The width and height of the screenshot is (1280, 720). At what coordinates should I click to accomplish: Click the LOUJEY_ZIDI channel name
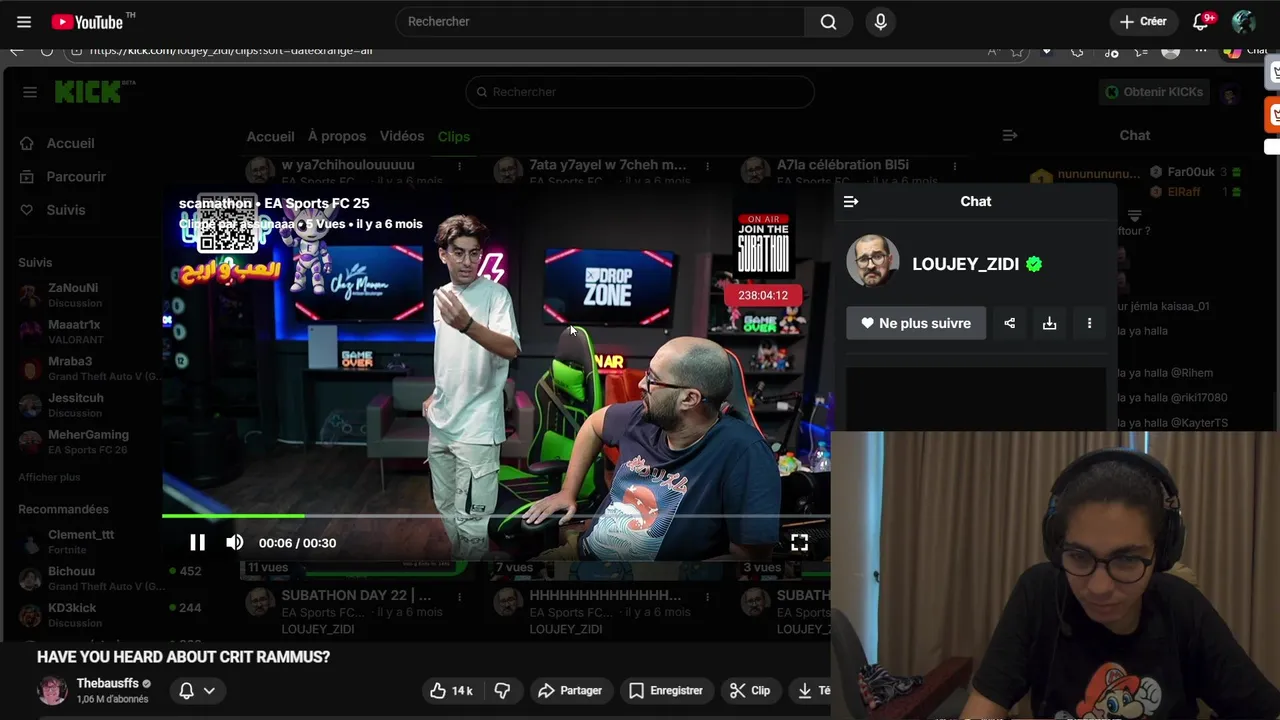[x=965, y=264]
